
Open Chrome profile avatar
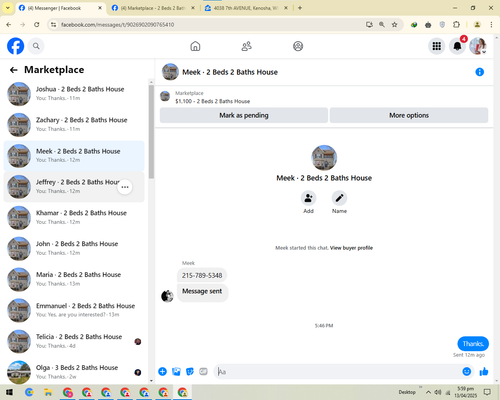tap(477, 25)
